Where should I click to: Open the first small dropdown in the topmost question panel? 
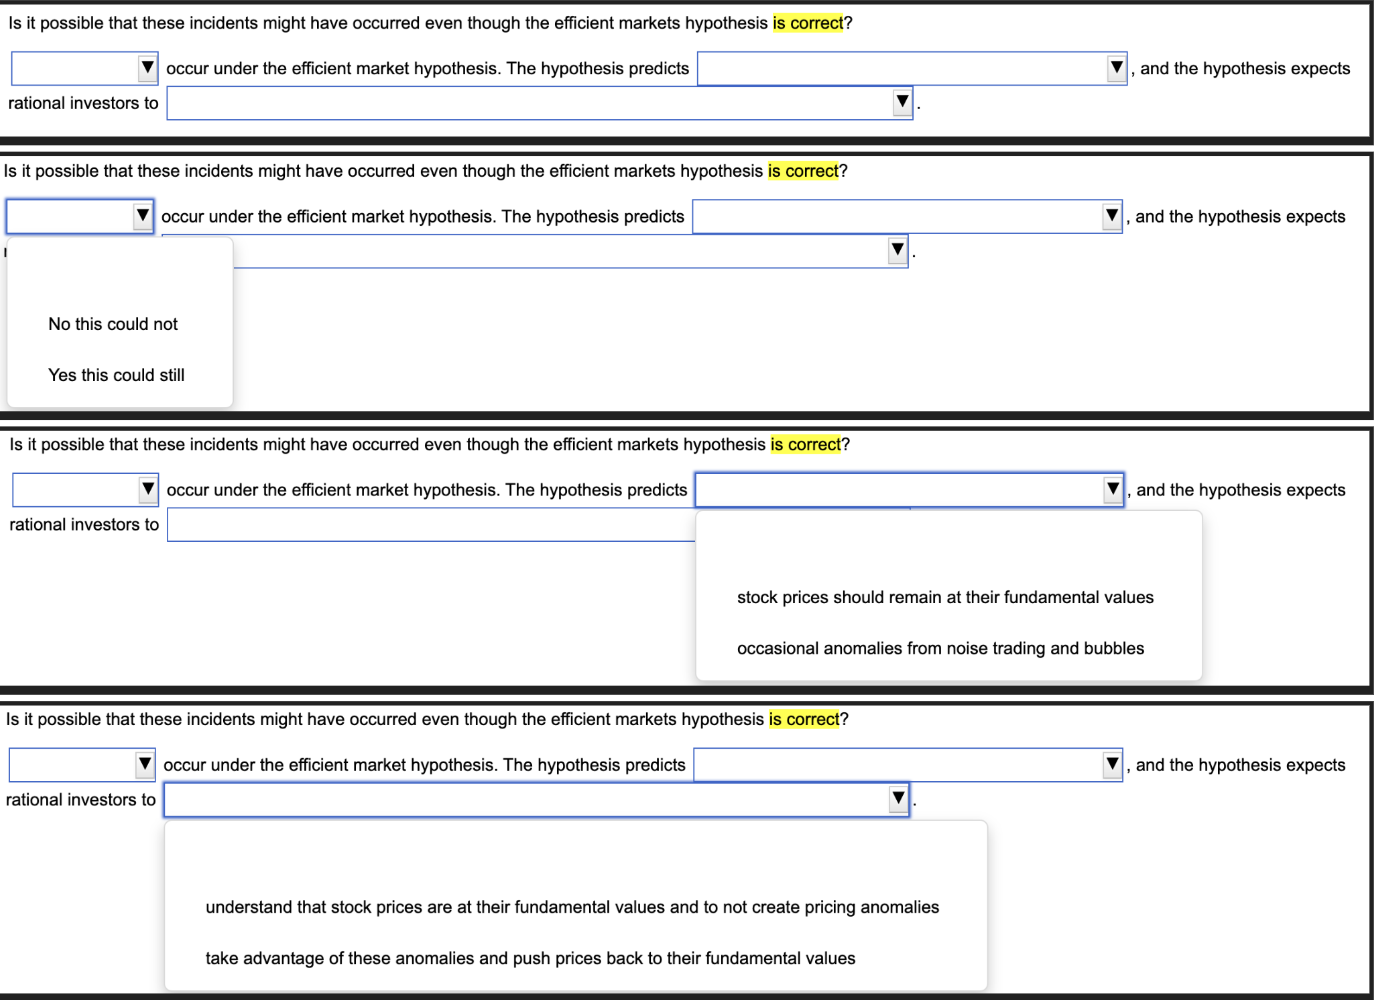pos(85,68)
